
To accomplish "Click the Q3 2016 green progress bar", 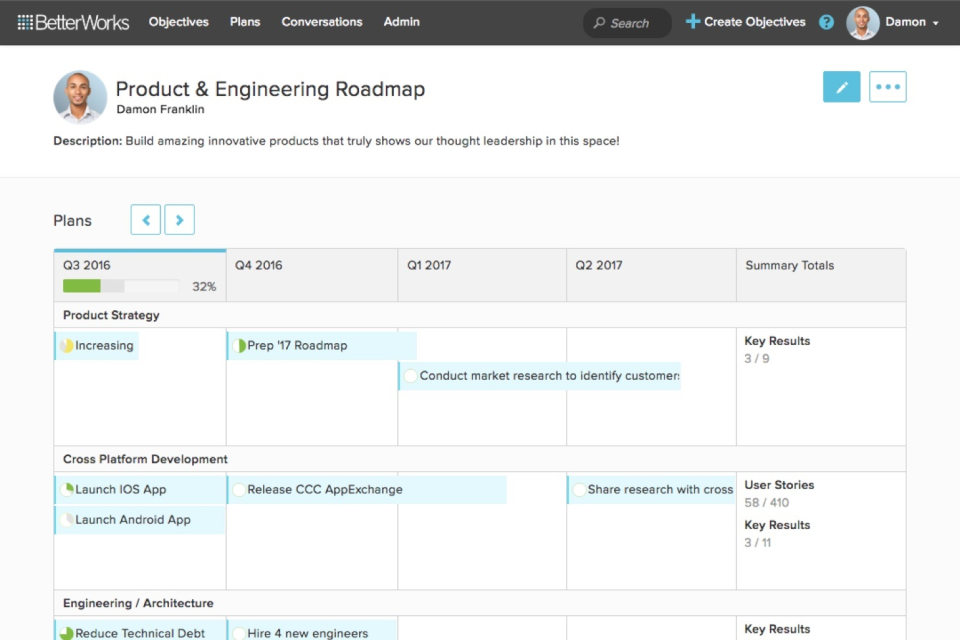I will pos(82,286).
